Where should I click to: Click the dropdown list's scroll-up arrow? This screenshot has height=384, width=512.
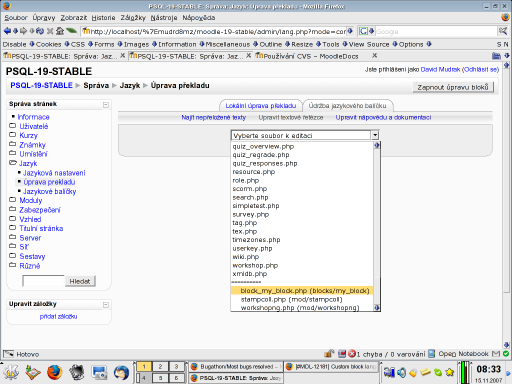coord(377,145)
